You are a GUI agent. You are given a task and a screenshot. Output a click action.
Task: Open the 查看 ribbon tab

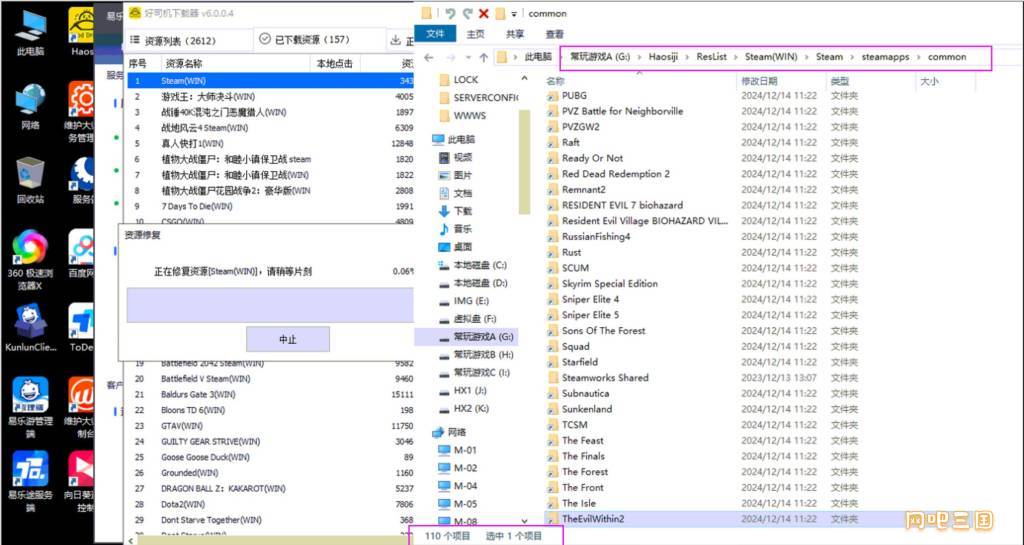(x=554, y=34)
